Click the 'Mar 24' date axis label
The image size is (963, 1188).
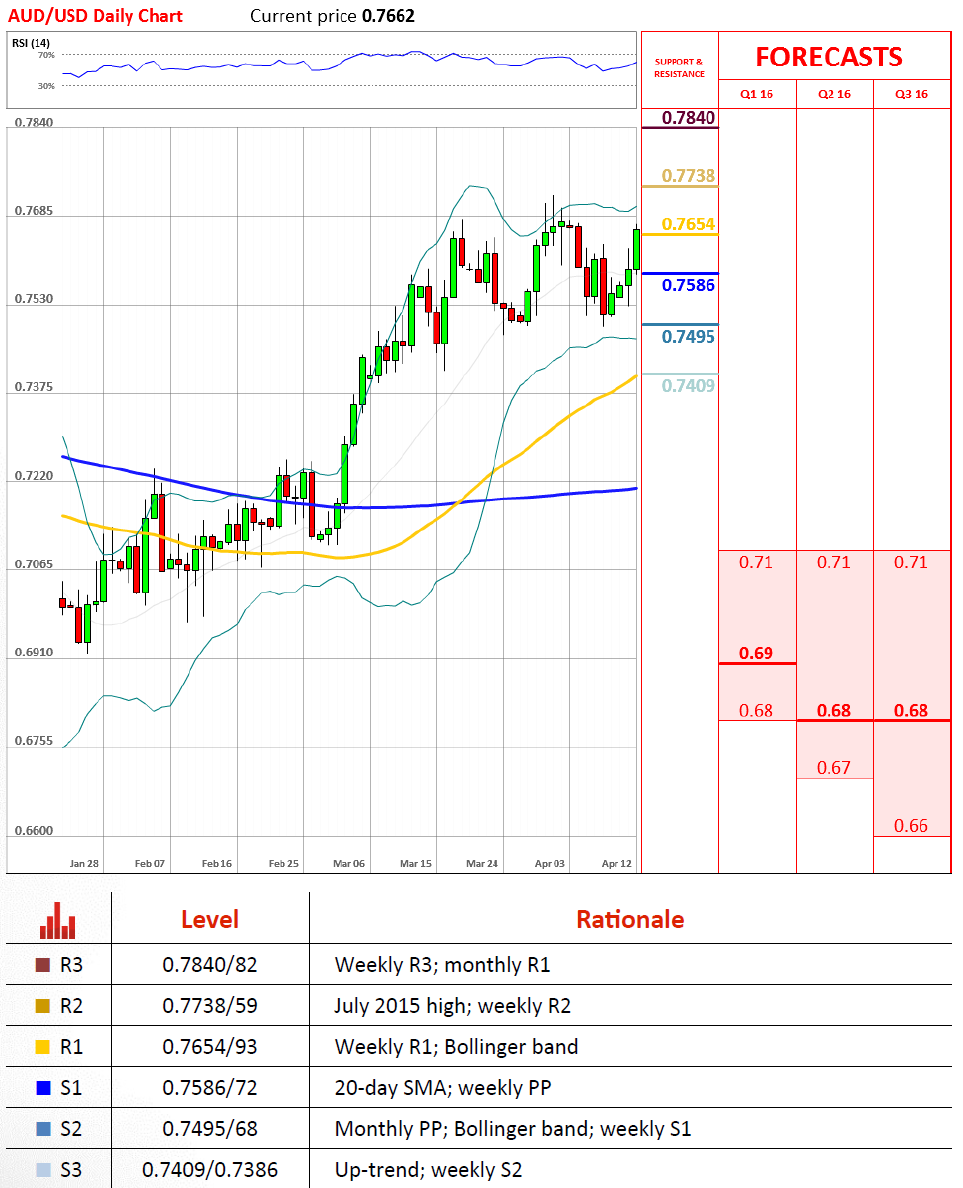point(483,864)
